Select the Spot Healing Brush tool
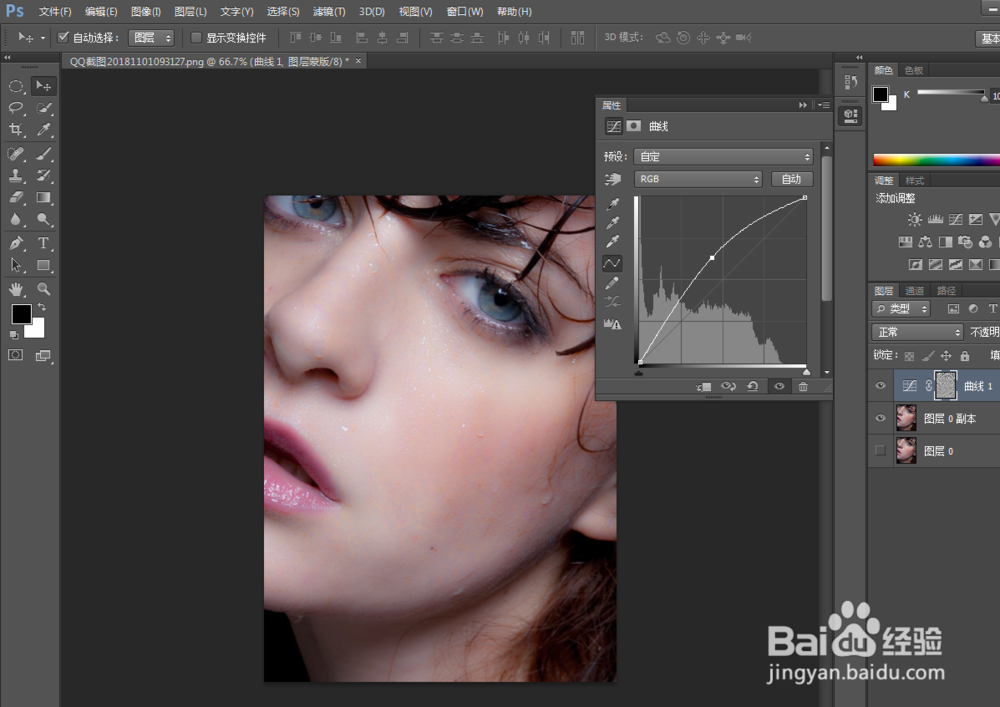The image size is (1000, 707). click(x=16, y=154)
